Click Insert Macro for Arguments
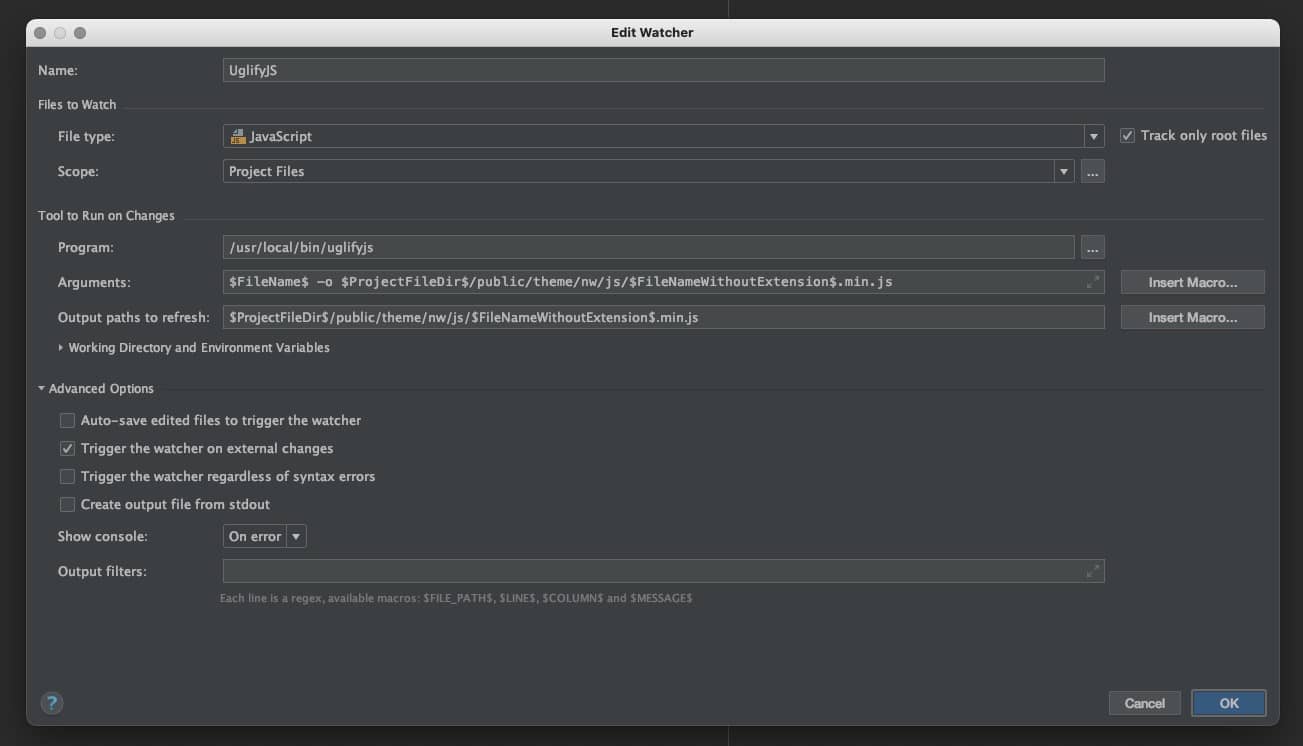Screen dimensions: 1303x746 [1192, 283]
